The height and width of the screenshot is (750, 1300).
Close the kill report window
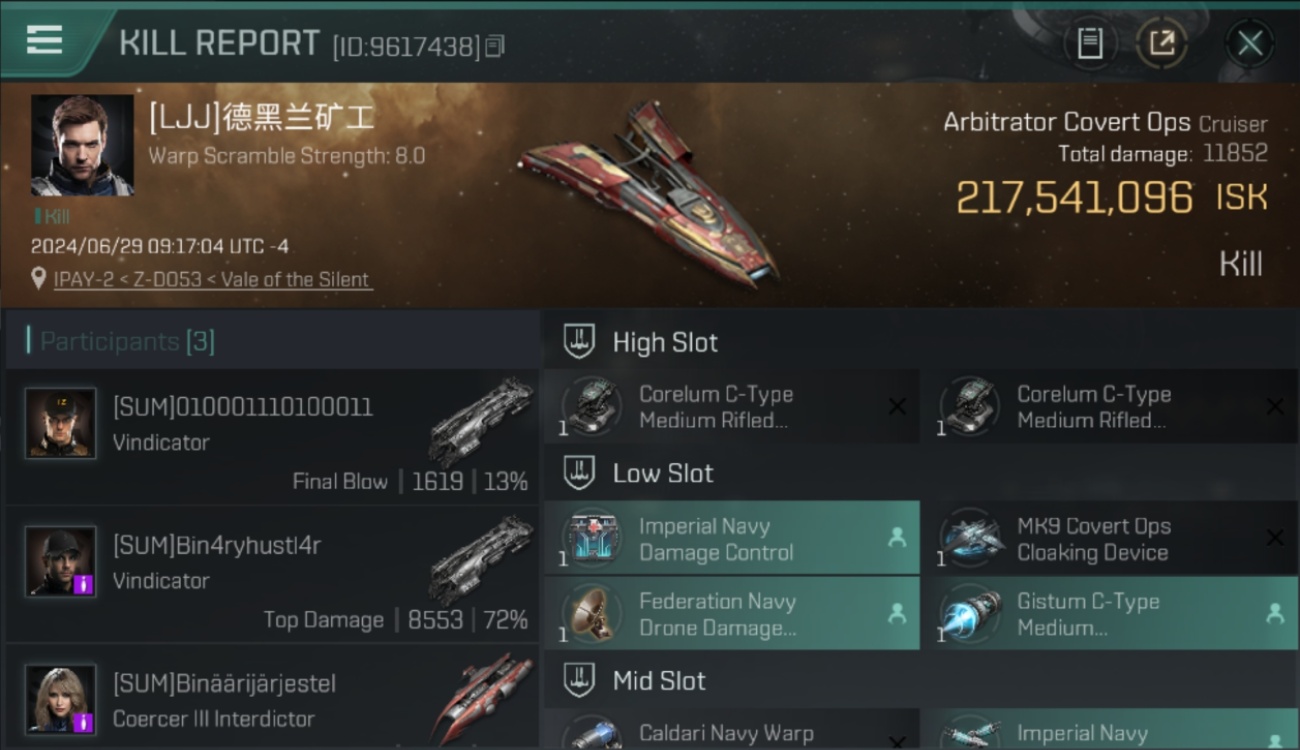click(x=1249, y=43)
